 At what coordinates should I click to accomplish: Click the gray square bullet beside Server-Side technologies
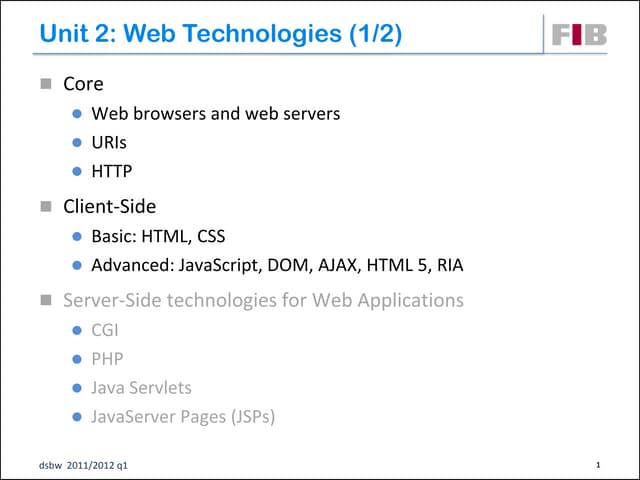click(x=45, y=300)
